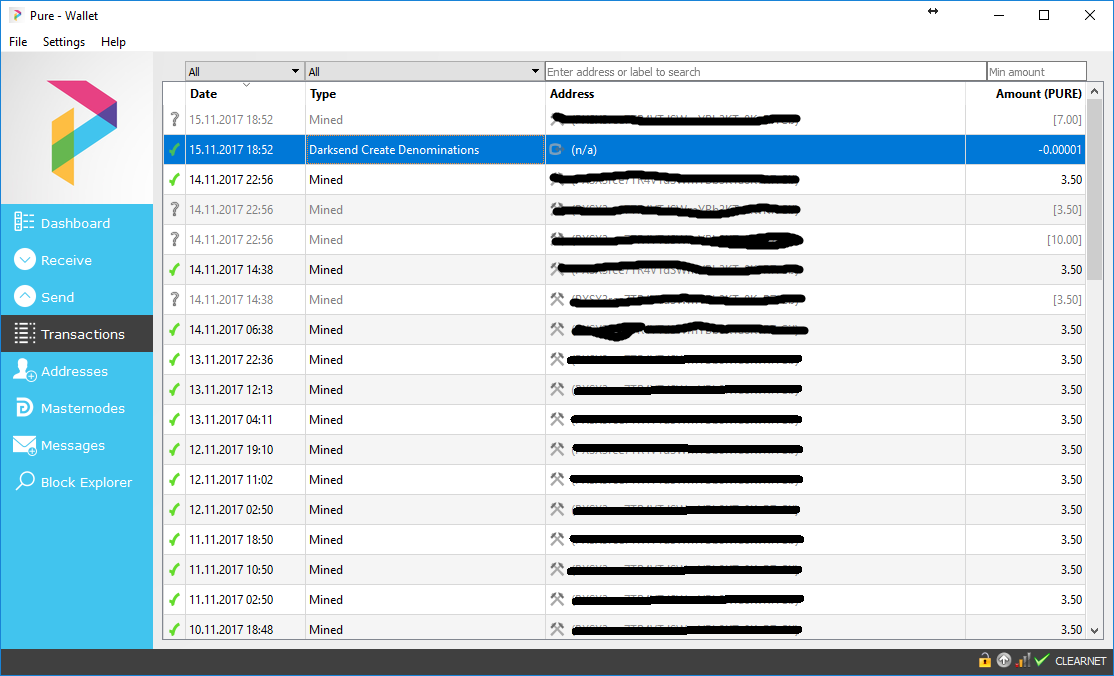
Task: Sort by the Address column header
Action: (755, 94)
